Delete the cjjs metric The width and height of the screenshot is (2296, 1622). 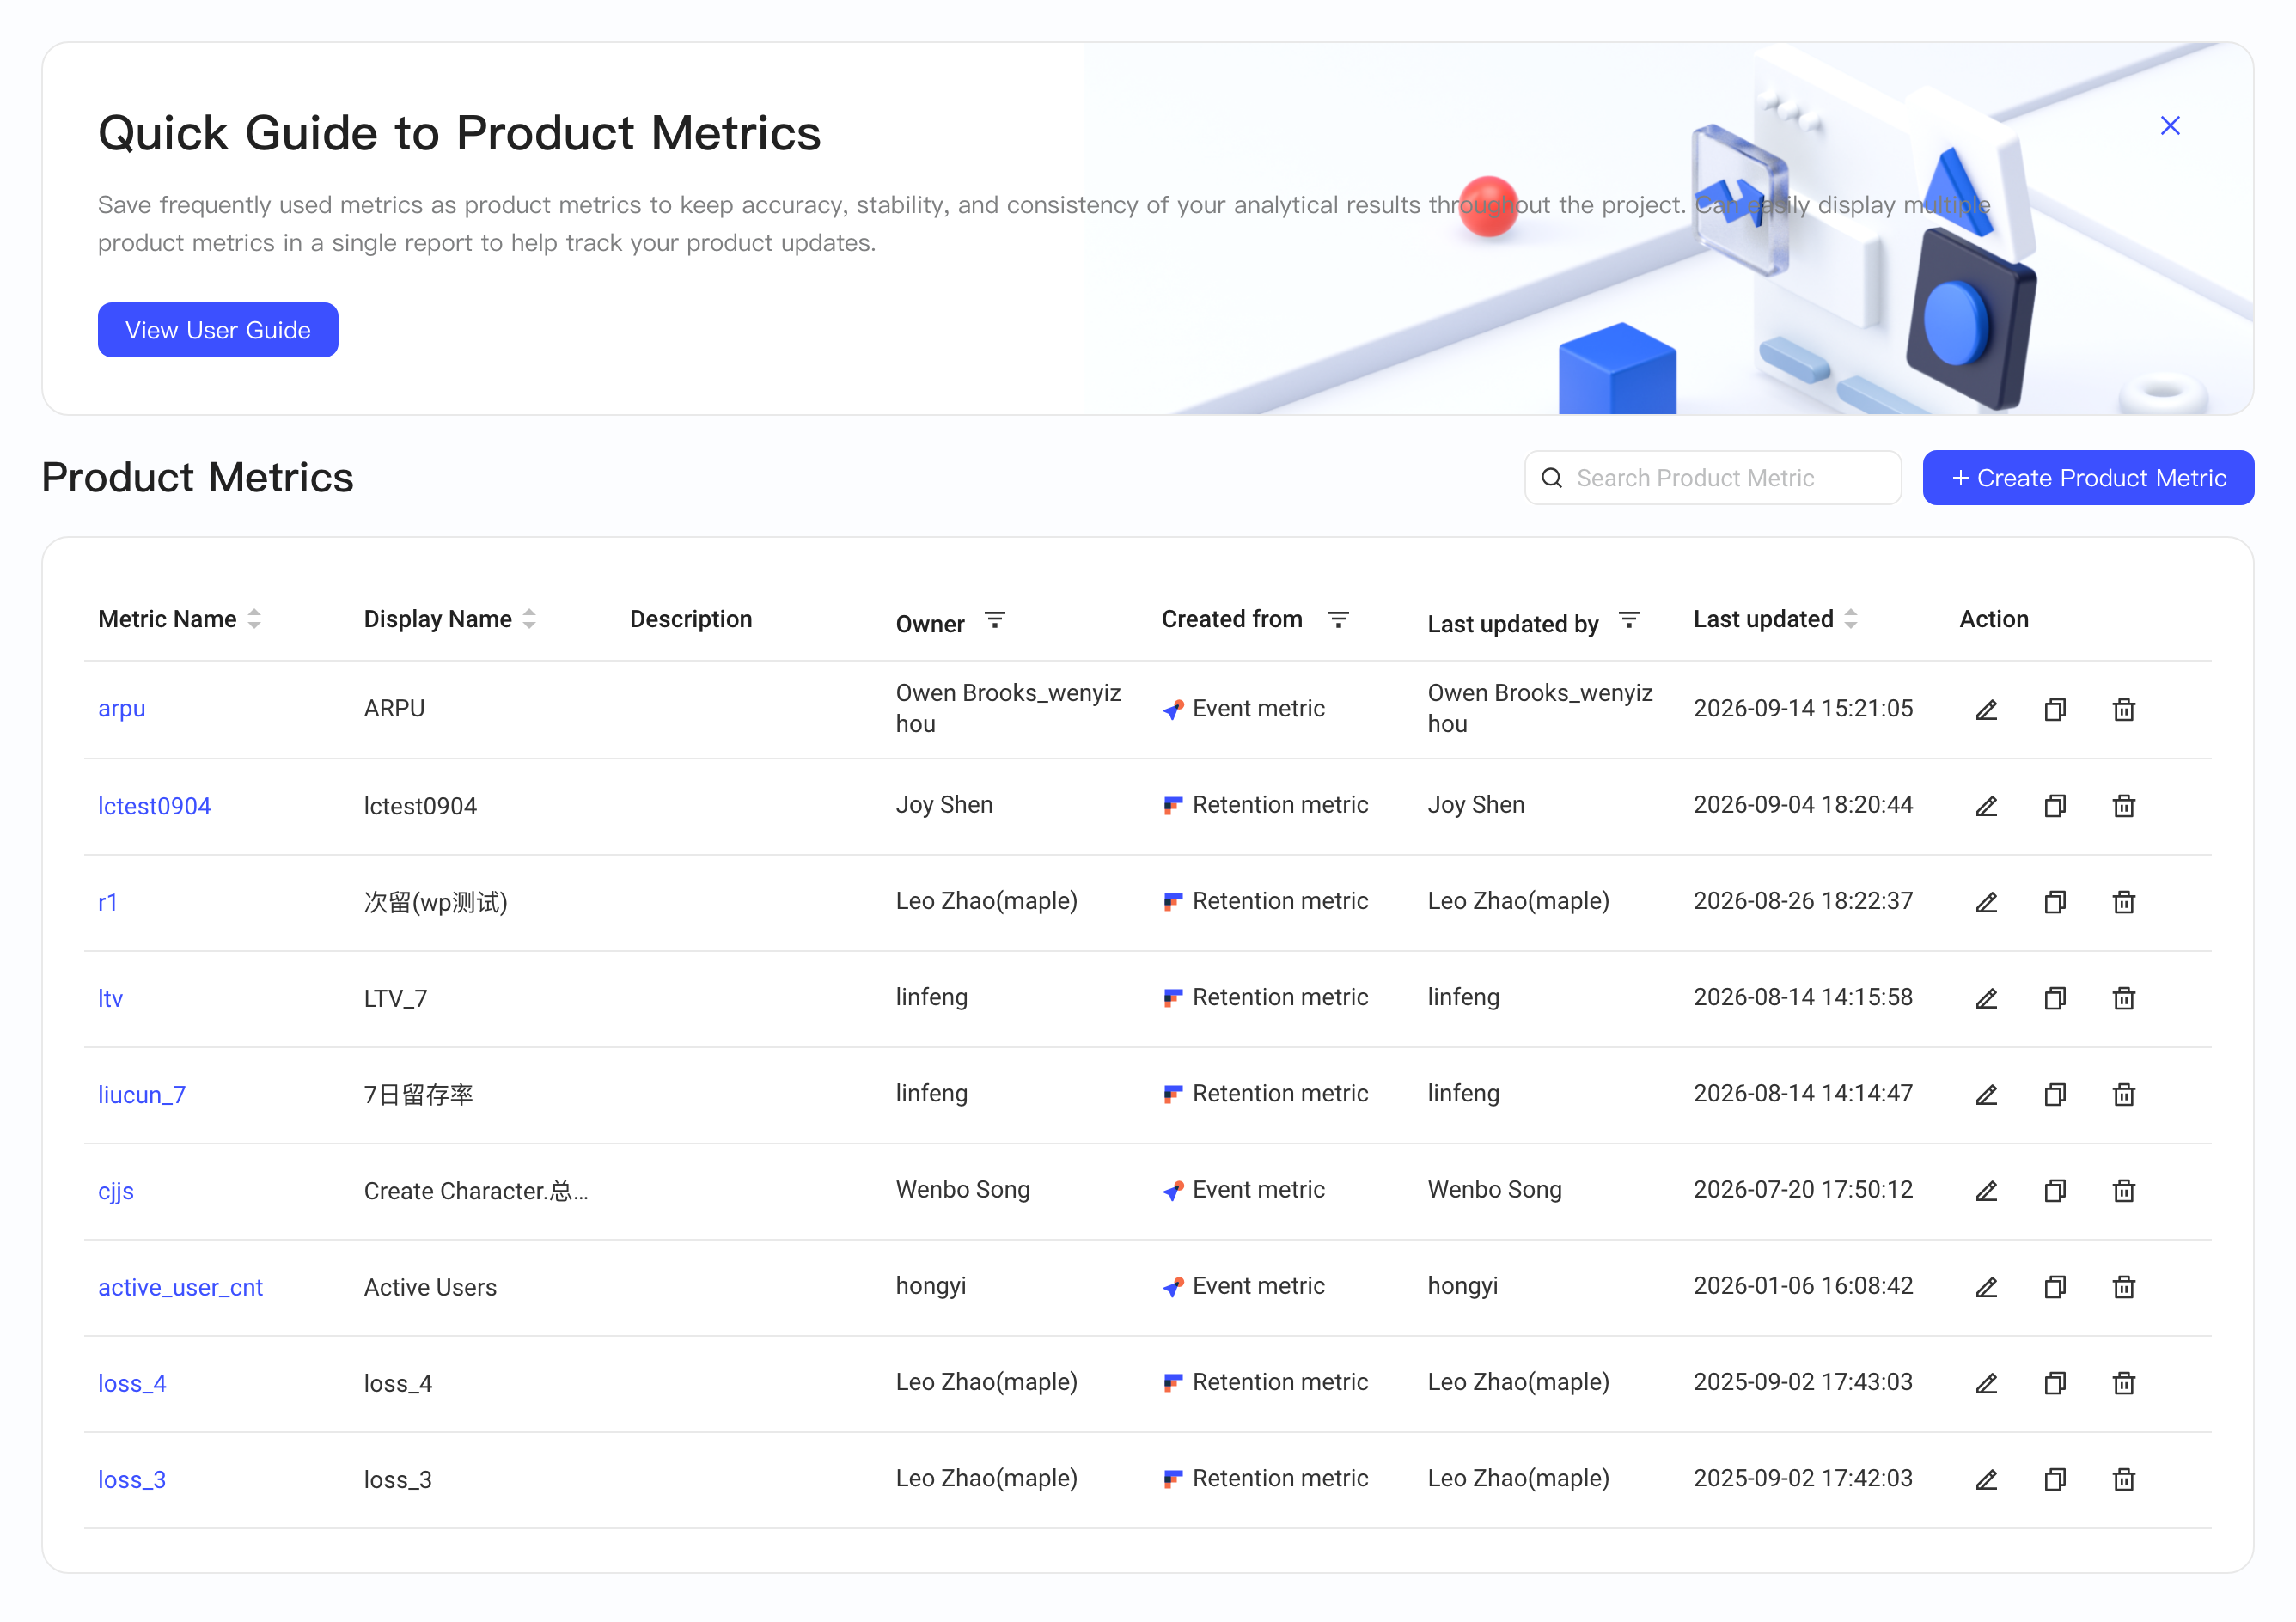click(x=2124, y=1190)
